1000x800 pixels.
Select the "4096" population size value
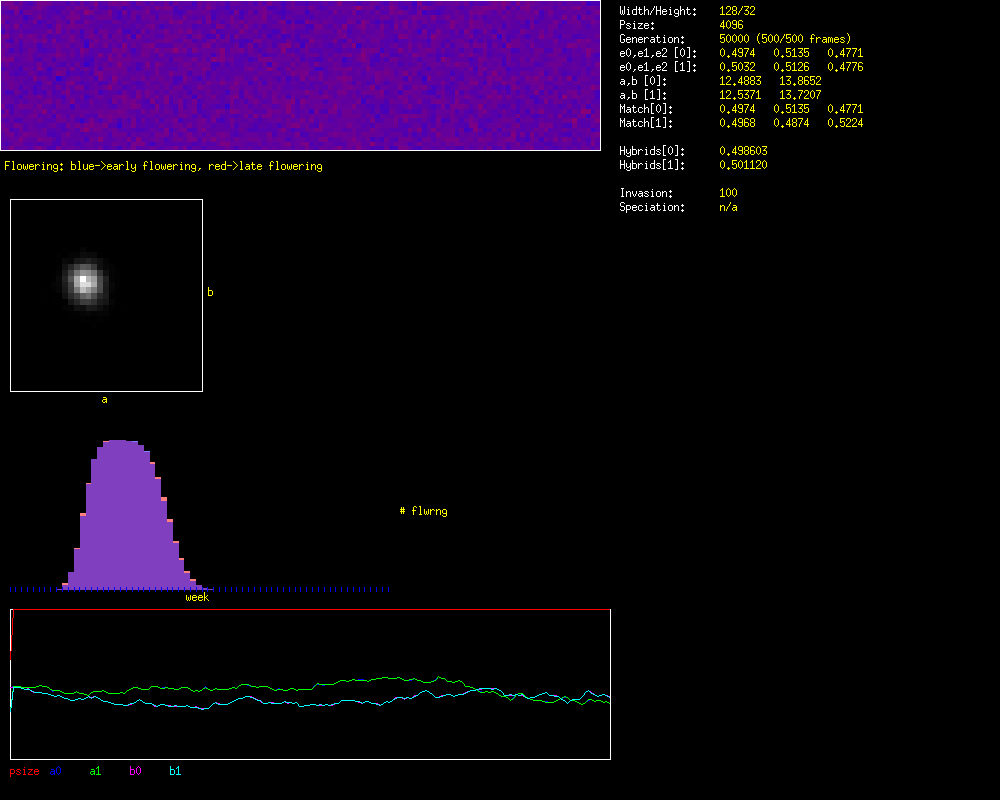(x=731, y=26)
